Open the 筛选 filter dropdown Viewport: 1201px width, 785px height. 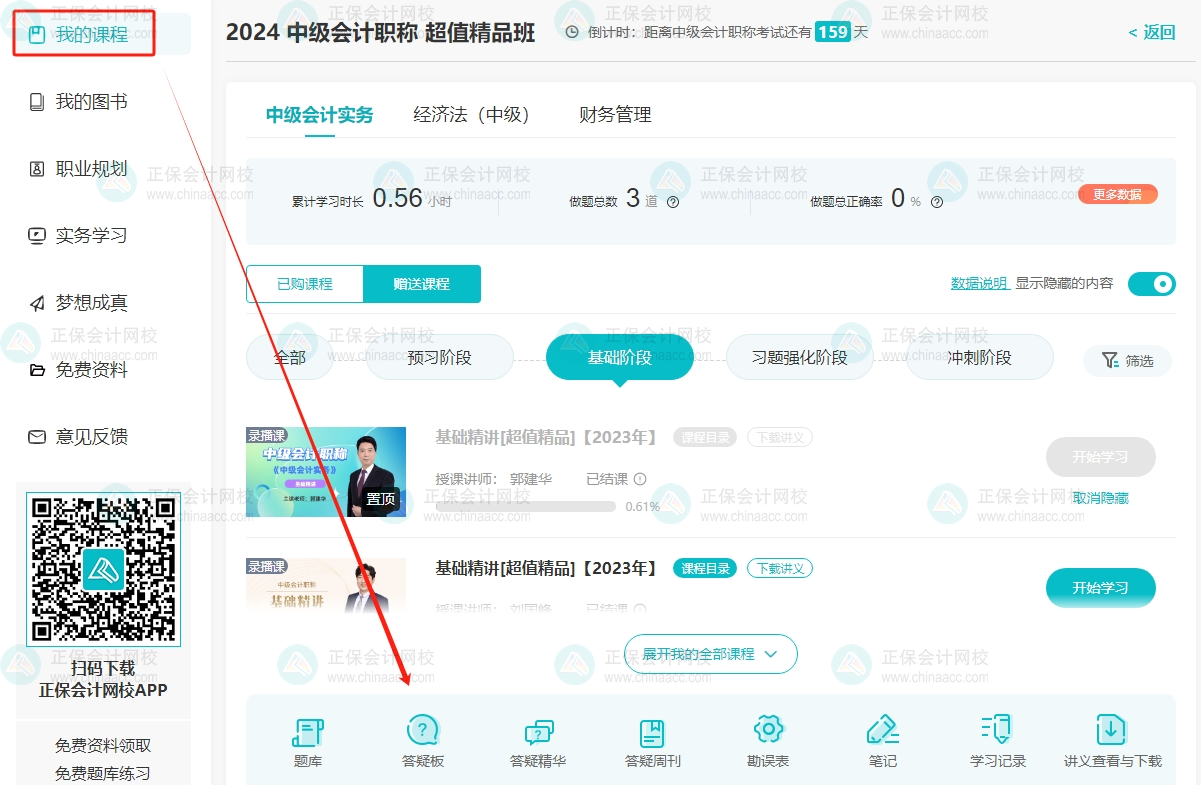click(x=1127, y=361)
